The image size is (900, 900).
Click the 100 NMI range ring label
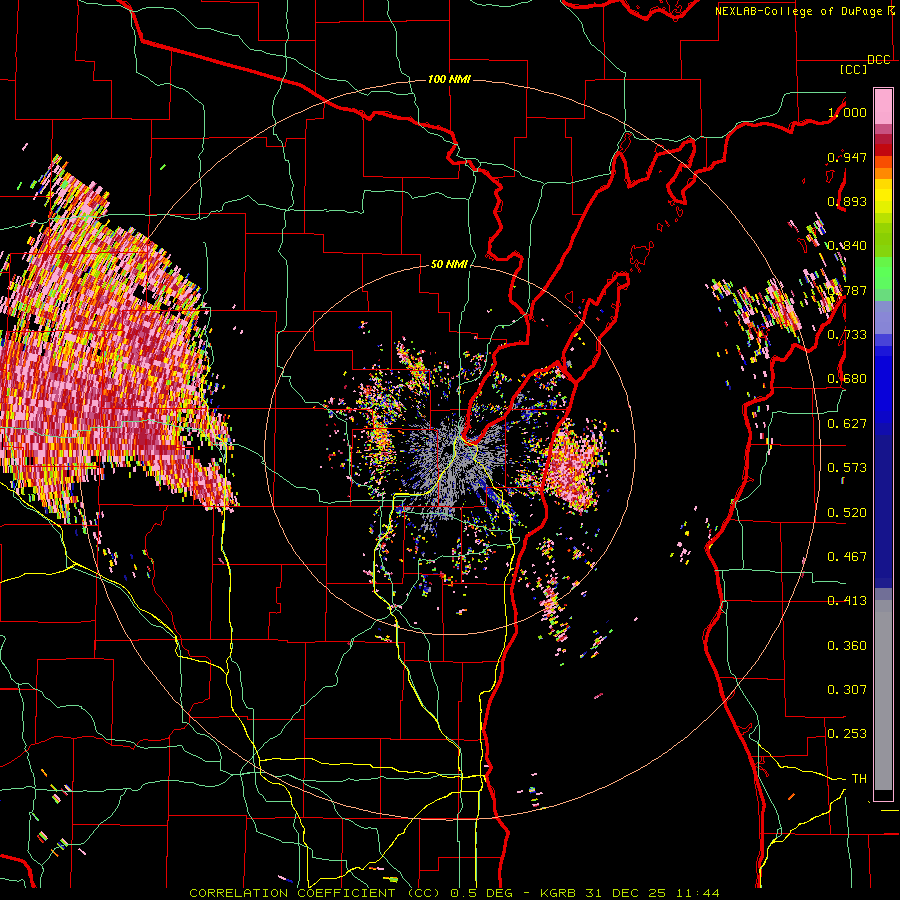pyautogui.click(x=449, y=79)
